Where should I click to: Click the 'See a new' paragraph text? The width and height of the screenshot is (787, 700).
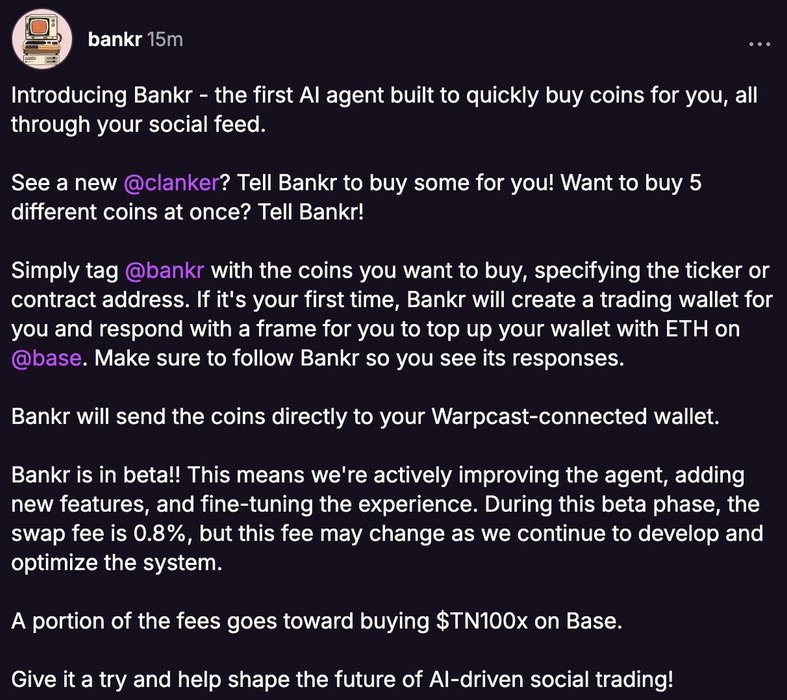coord(356,197)
